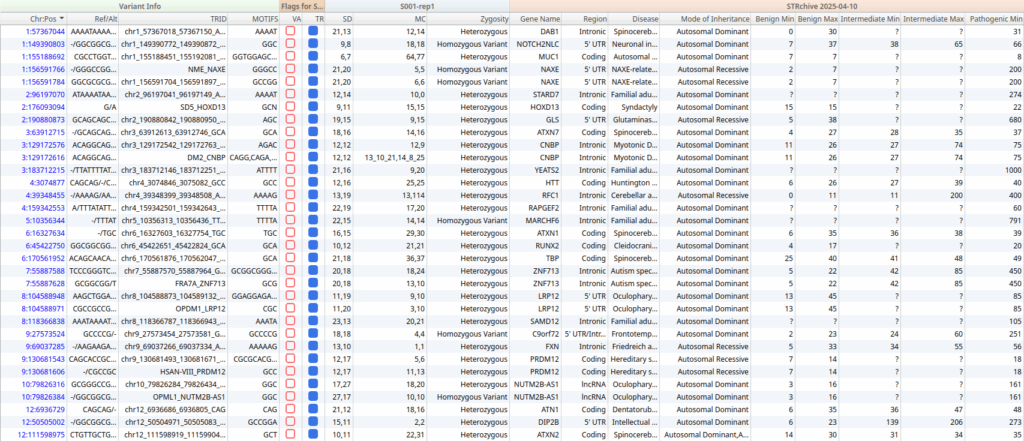
Task: Select the Variant Info header group
Action: pyautogui.click(x=140, y=6)
